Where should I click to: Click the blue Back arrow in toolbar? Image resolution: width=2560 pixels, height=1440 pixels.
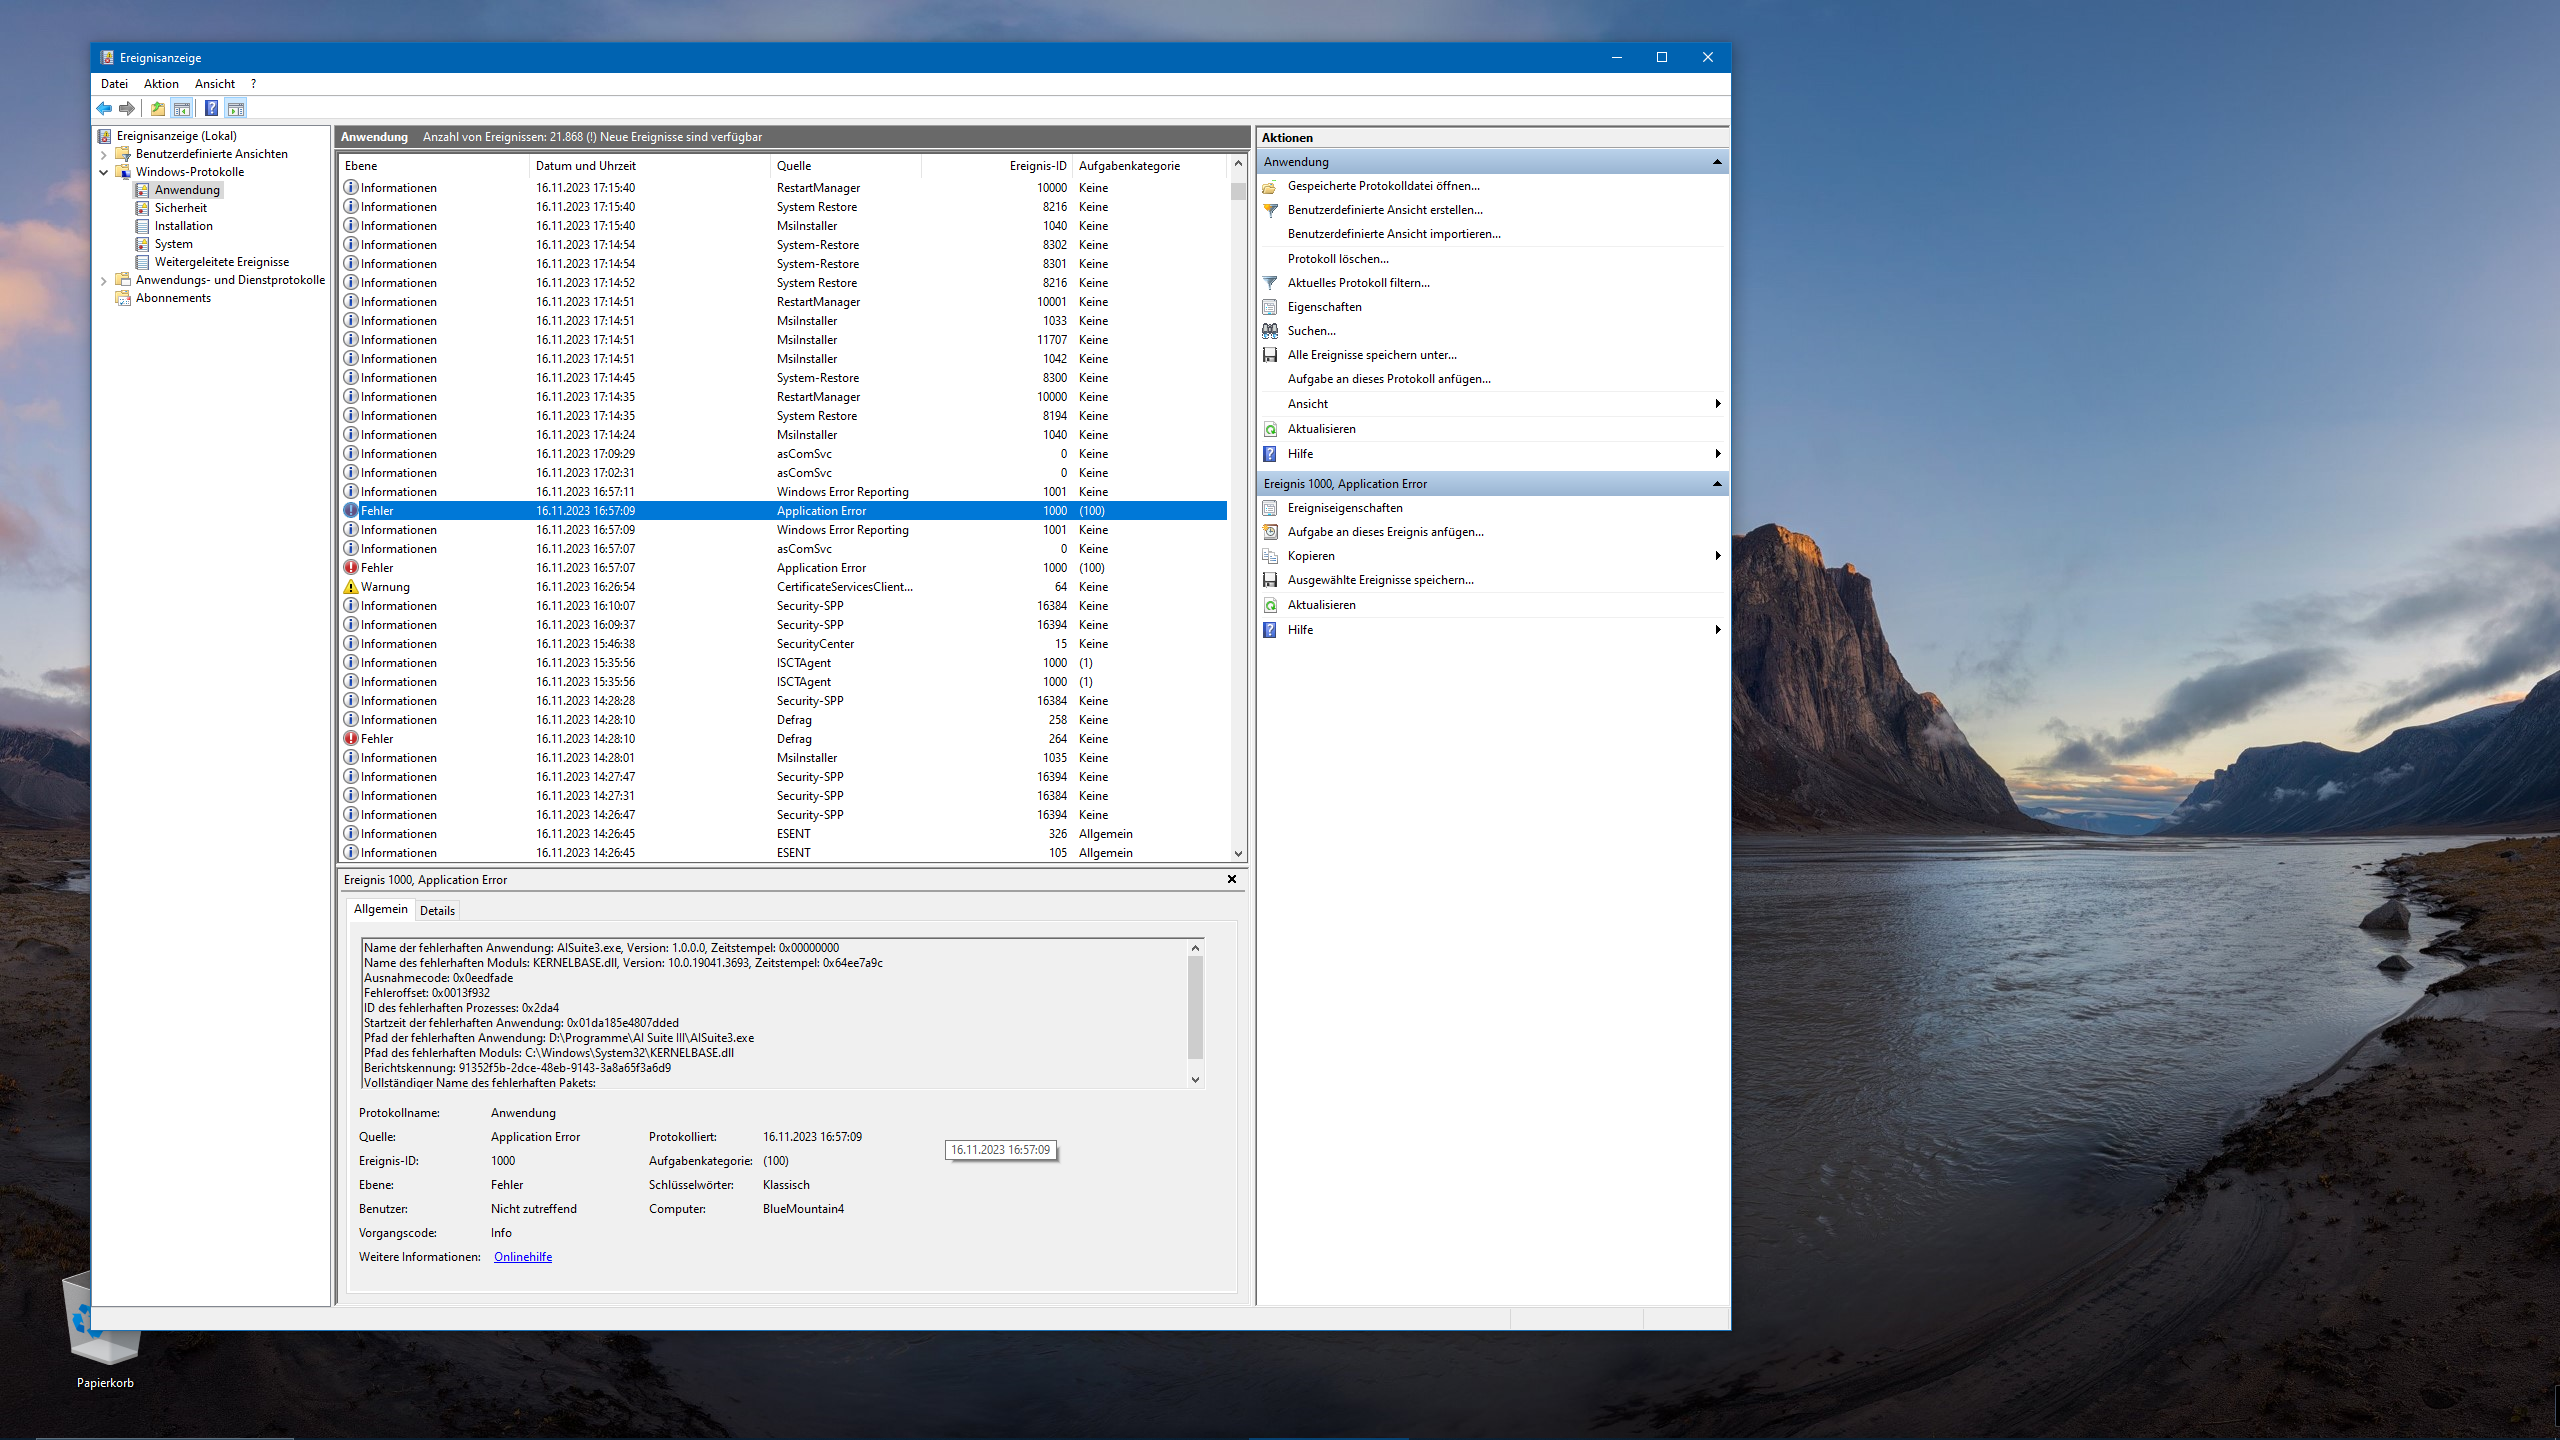point(104,108)
